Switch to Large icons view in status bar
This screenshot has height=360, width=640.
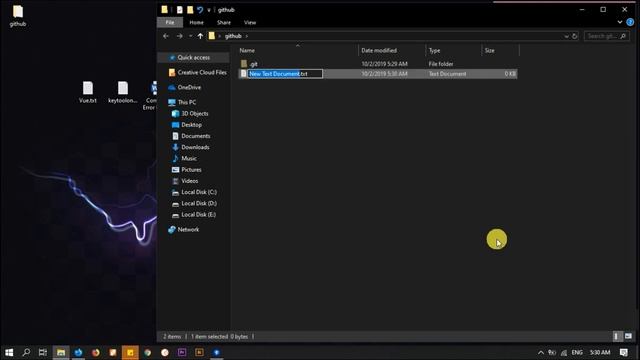(628, 336)
